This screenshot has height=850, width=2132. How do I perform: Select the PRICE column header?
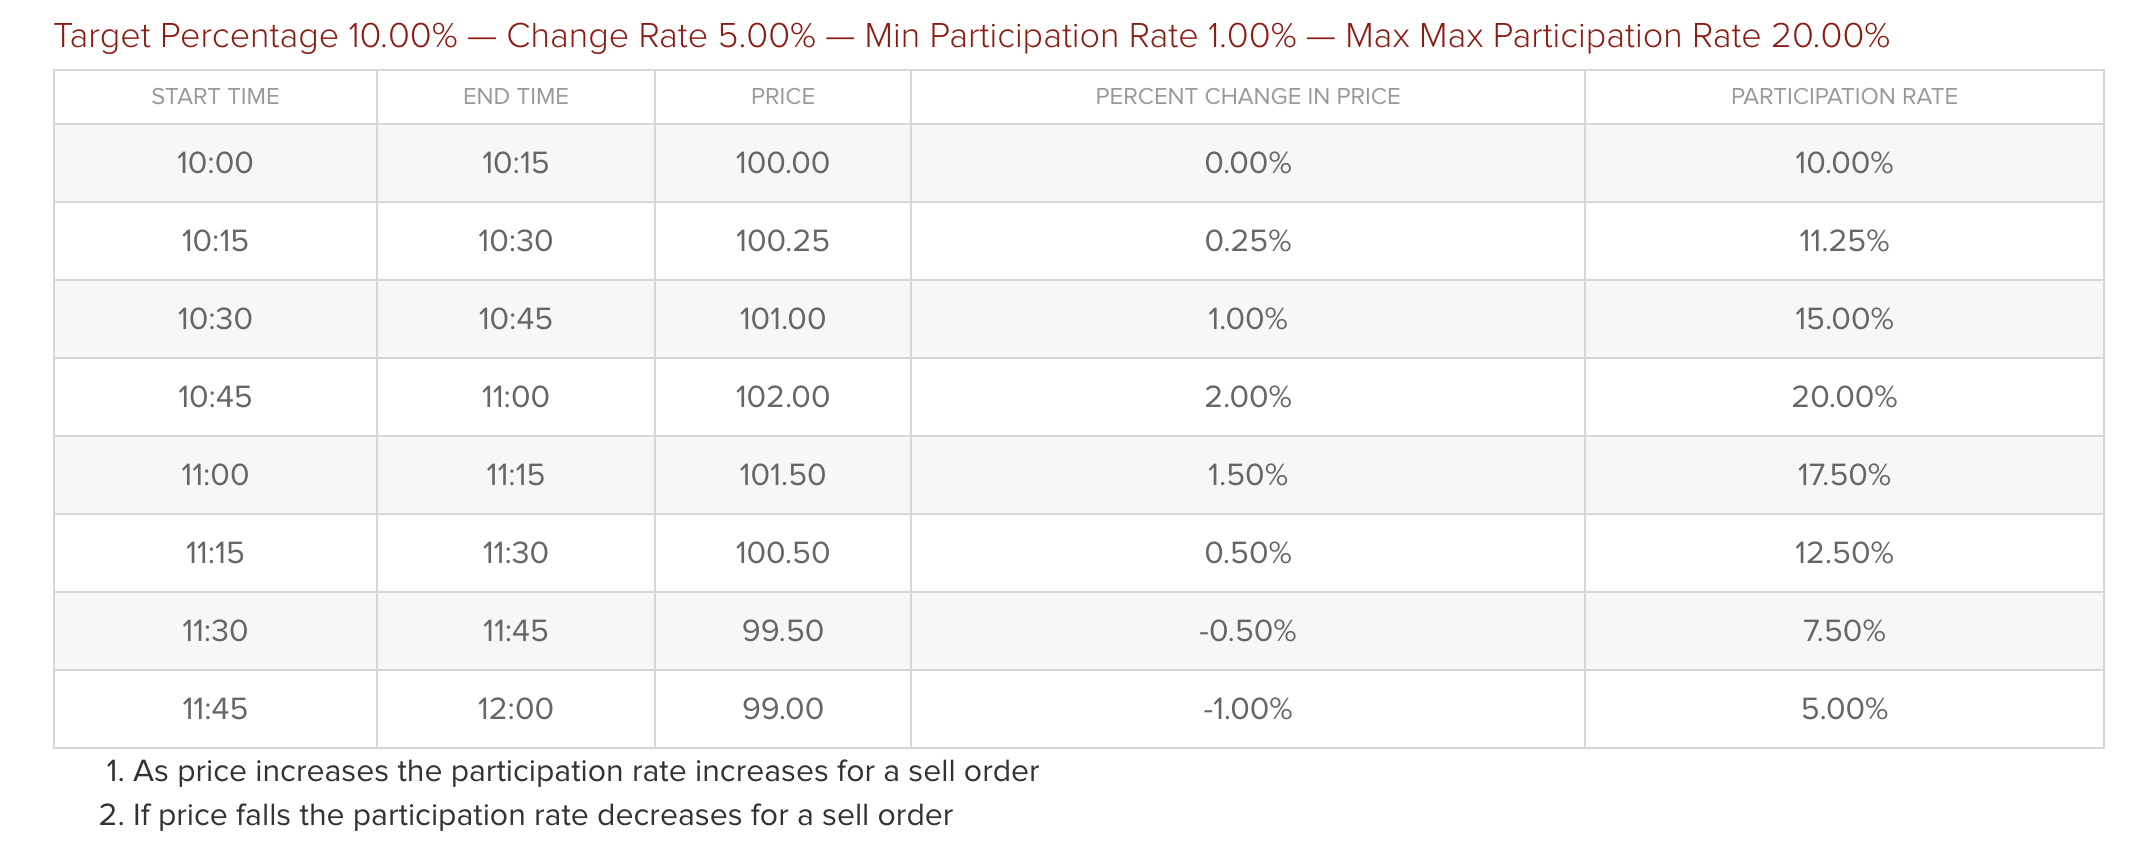pyautogui.click(x=782, y=97)
